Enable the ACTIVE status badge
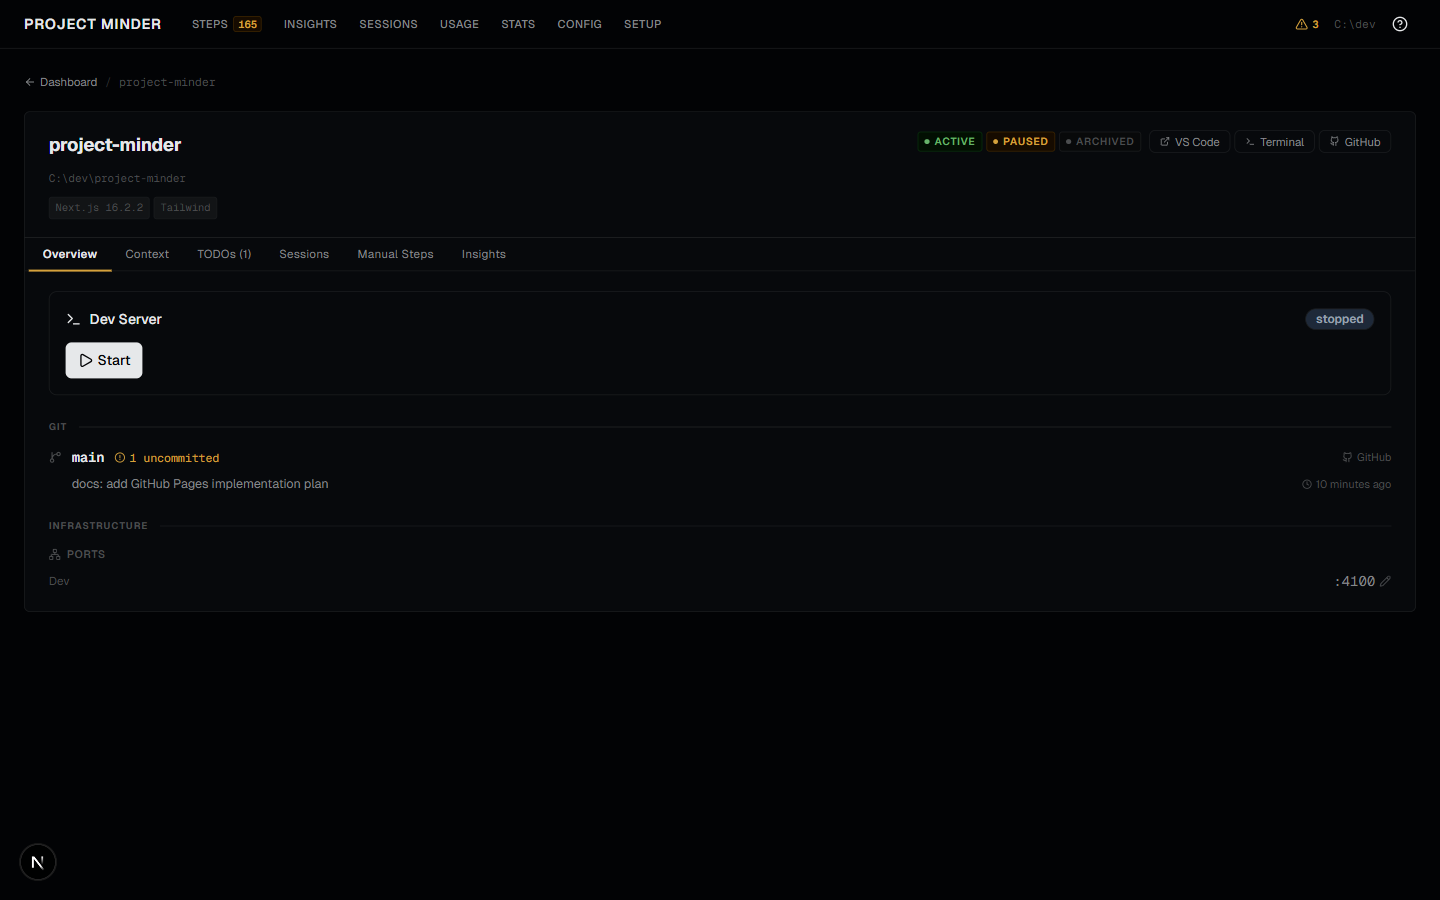The height and width of the screenshot is (900, 1440). coord(948,141)
